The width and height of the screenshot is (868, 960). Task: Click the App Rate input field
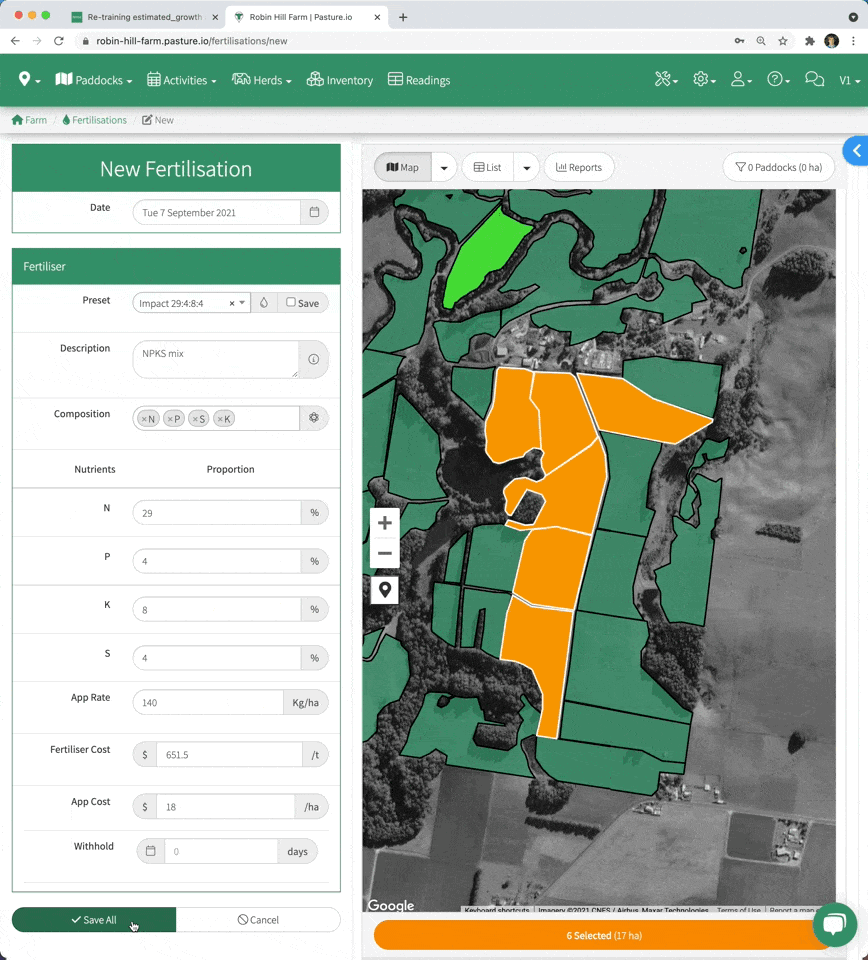tap(208, 702)
